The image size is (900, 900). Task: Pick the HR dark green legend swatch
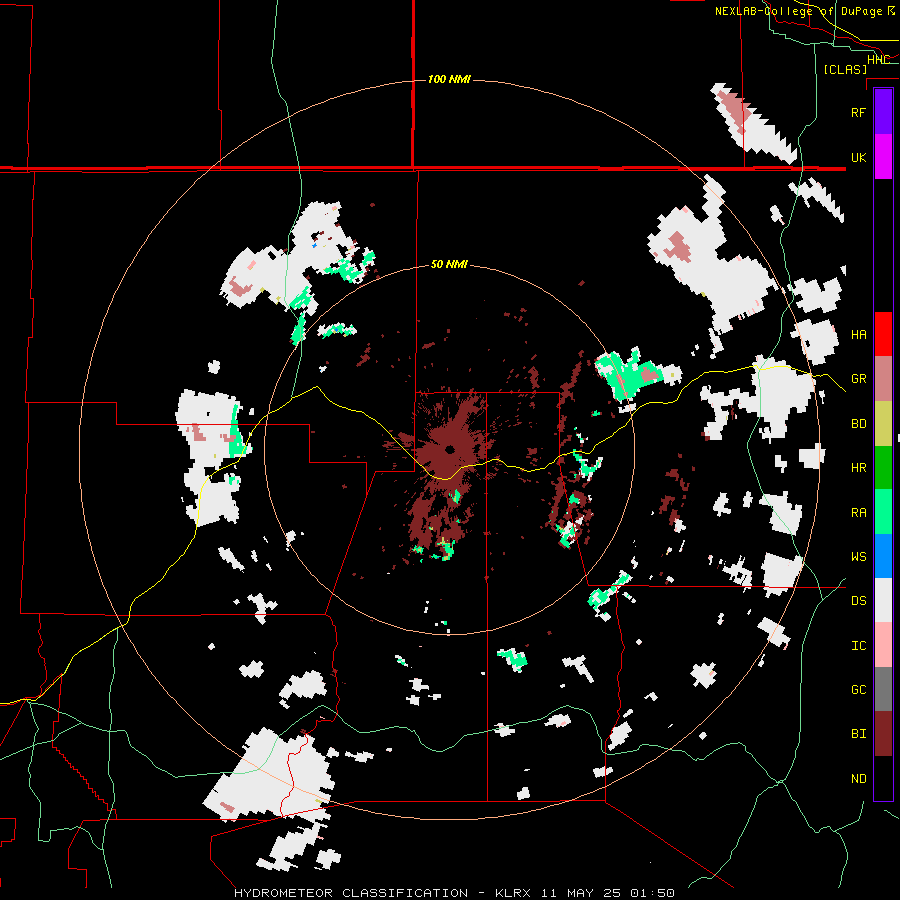point(883,468)
